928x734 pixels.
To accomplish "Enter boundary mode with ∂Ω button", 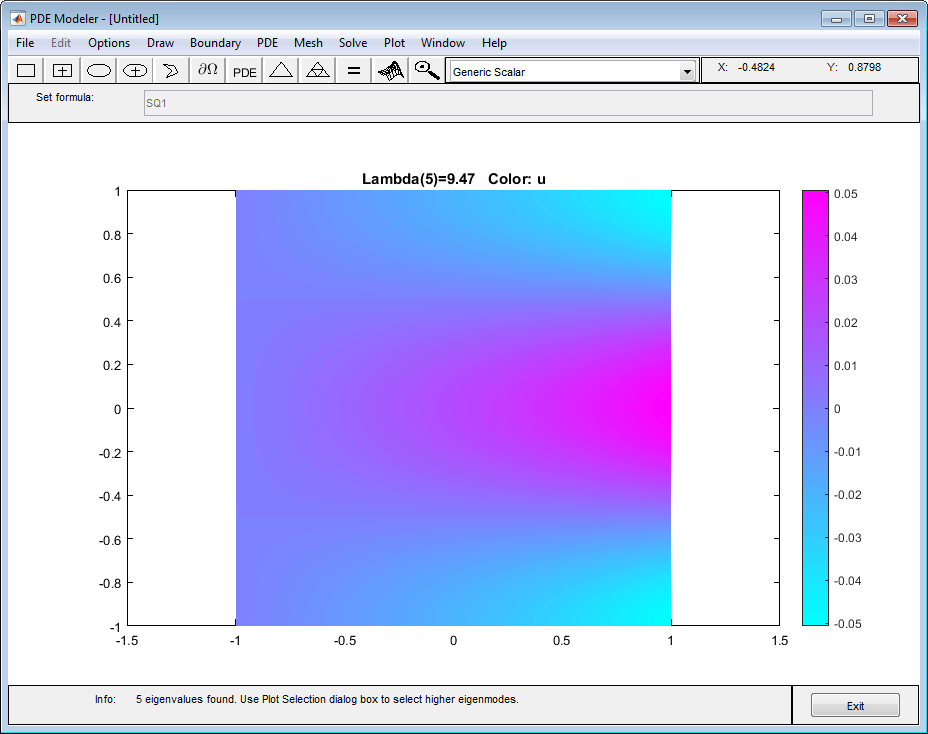I will pos(208,71).
